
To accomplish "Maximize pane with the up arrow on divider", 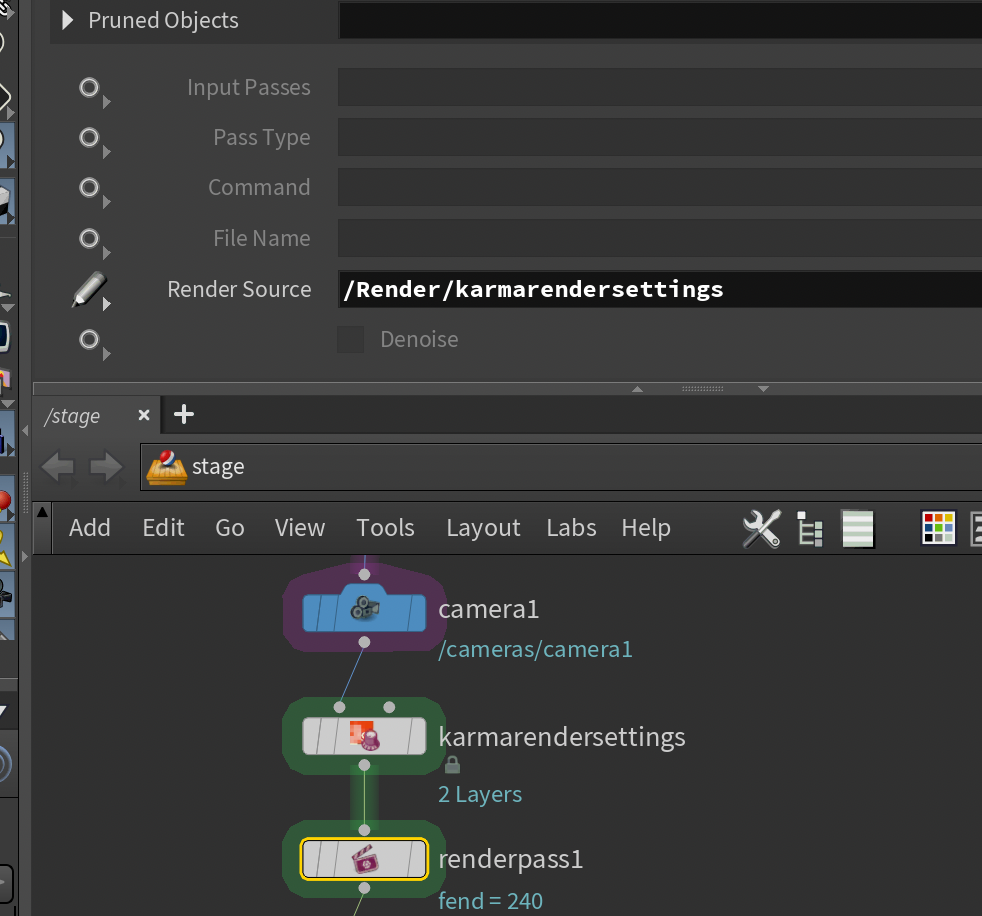I will (638, 389).
